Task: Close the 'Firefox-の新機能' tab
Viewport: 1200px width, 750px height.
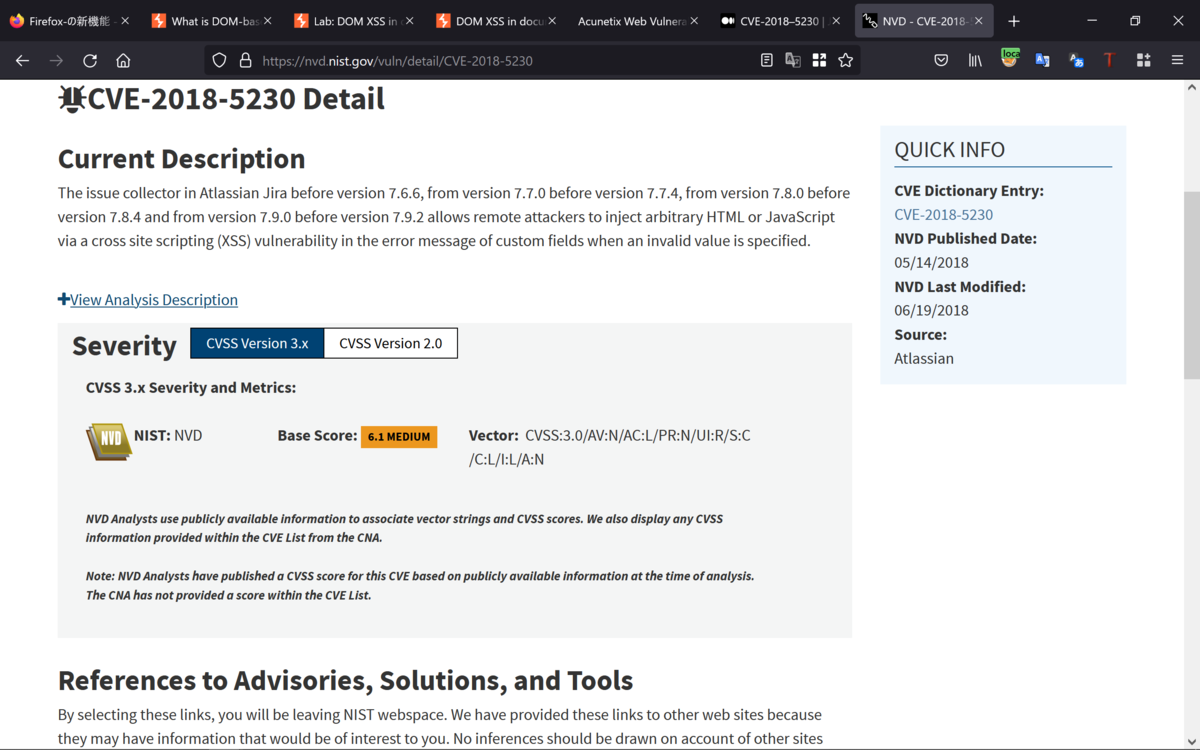Action: pyautogui.click(x=125, y=21)
